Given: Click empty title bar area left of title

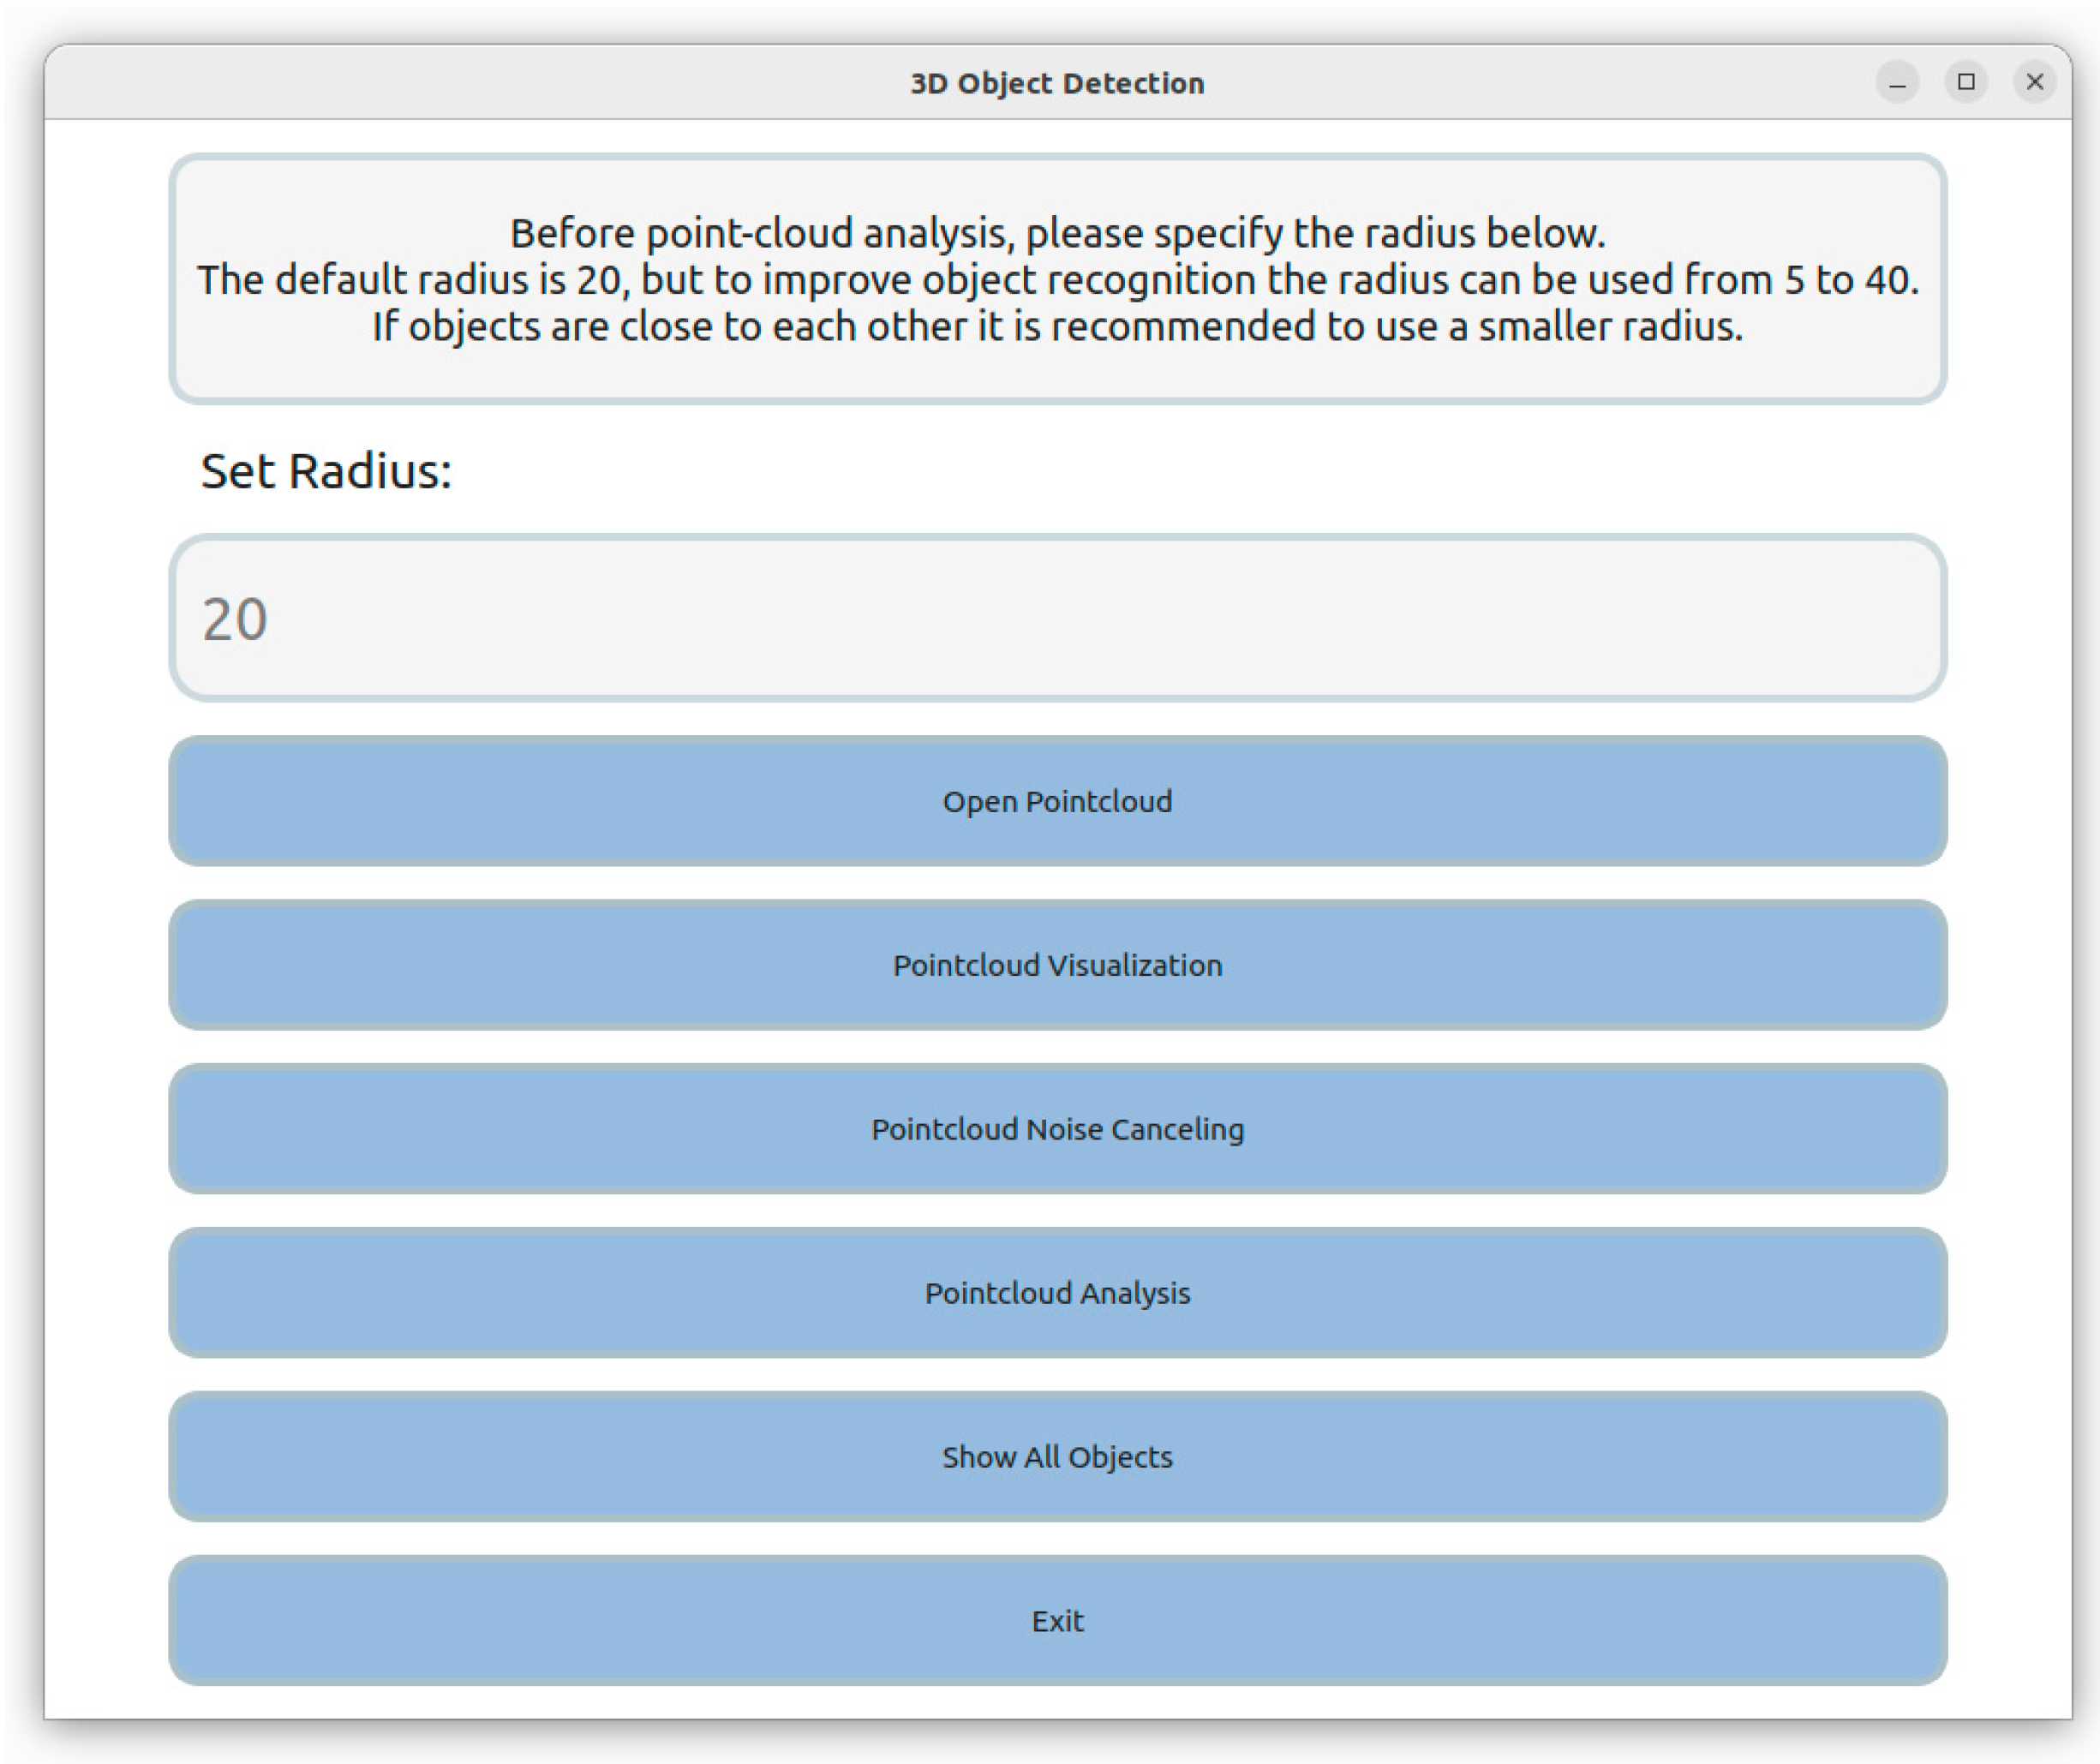Looking at the screenshot, I should 450,83.
